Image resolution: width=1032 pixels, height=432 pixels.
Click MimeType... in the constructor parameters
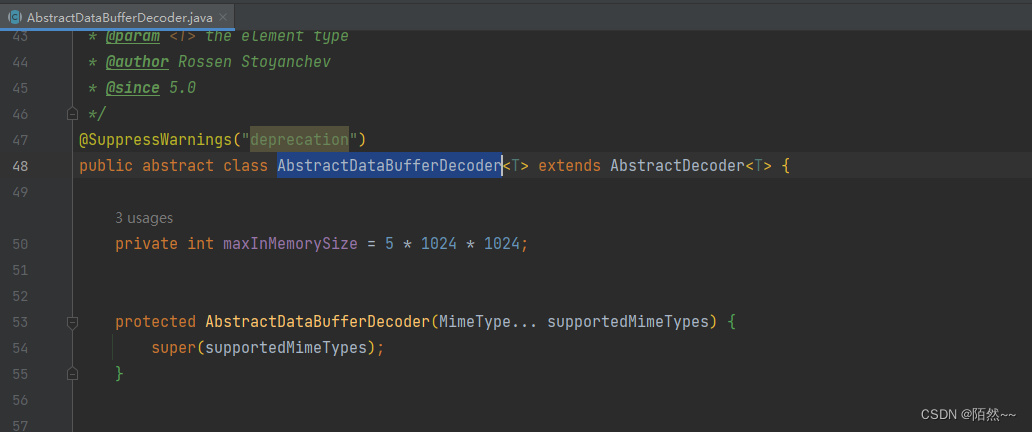488,321
